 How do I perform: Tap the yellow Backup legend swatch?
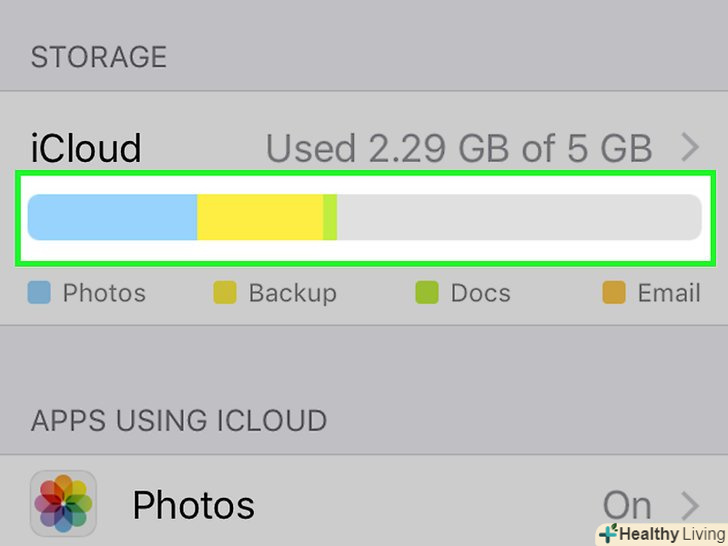pos(225,293)
